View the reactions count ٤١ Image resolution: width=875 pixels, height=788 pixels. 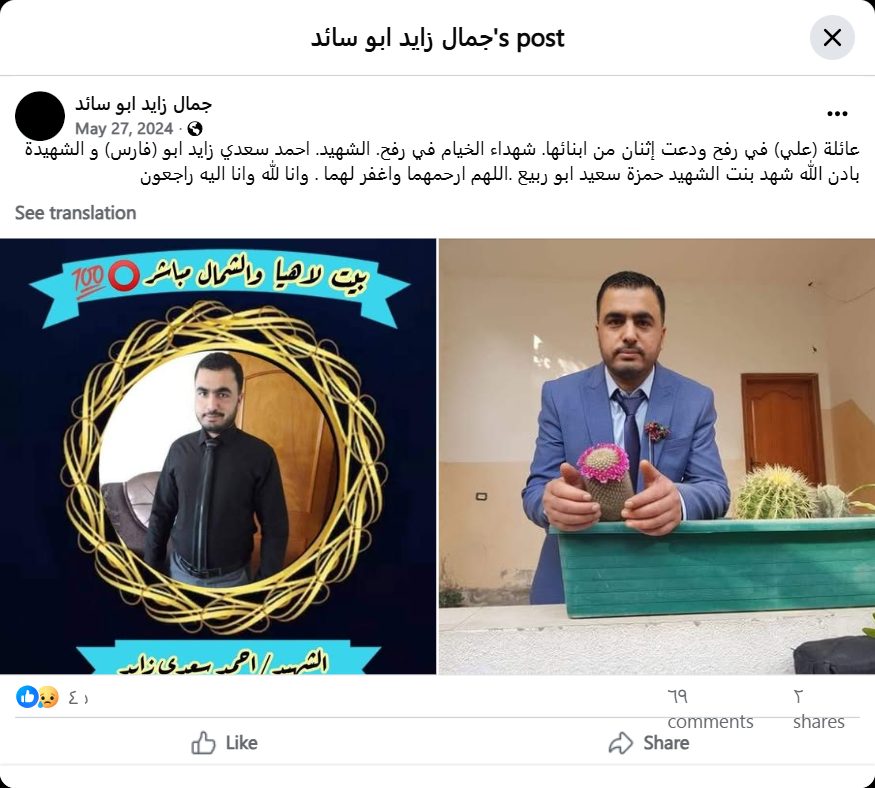79,698
